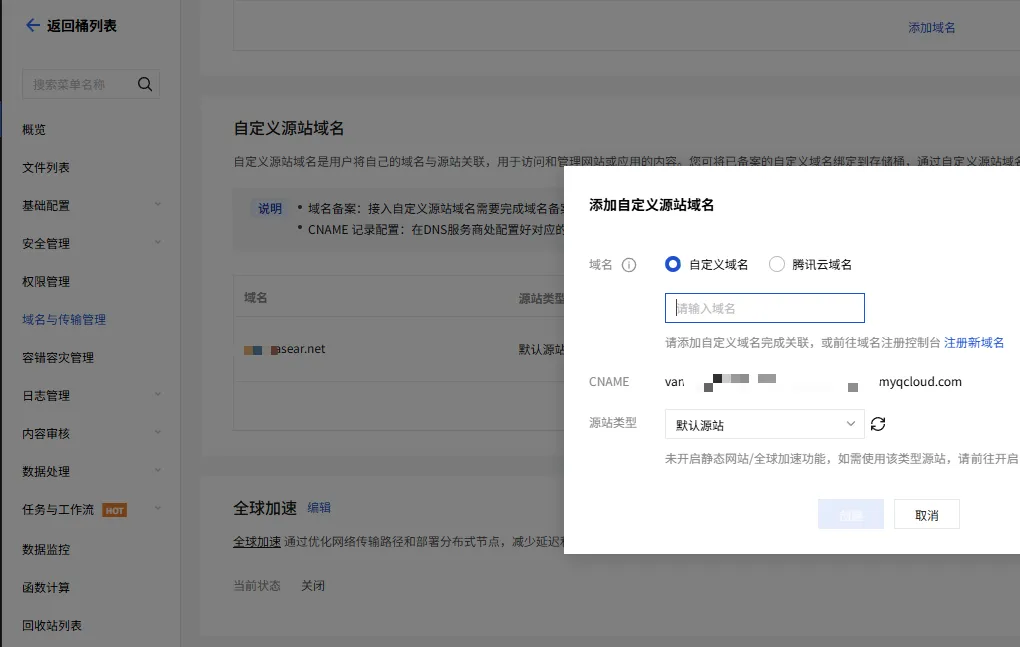The width and height of the screenshot is (1020, 647).
Task: Open 回收站列表 in the sidebar
Action: click(52, 625)
